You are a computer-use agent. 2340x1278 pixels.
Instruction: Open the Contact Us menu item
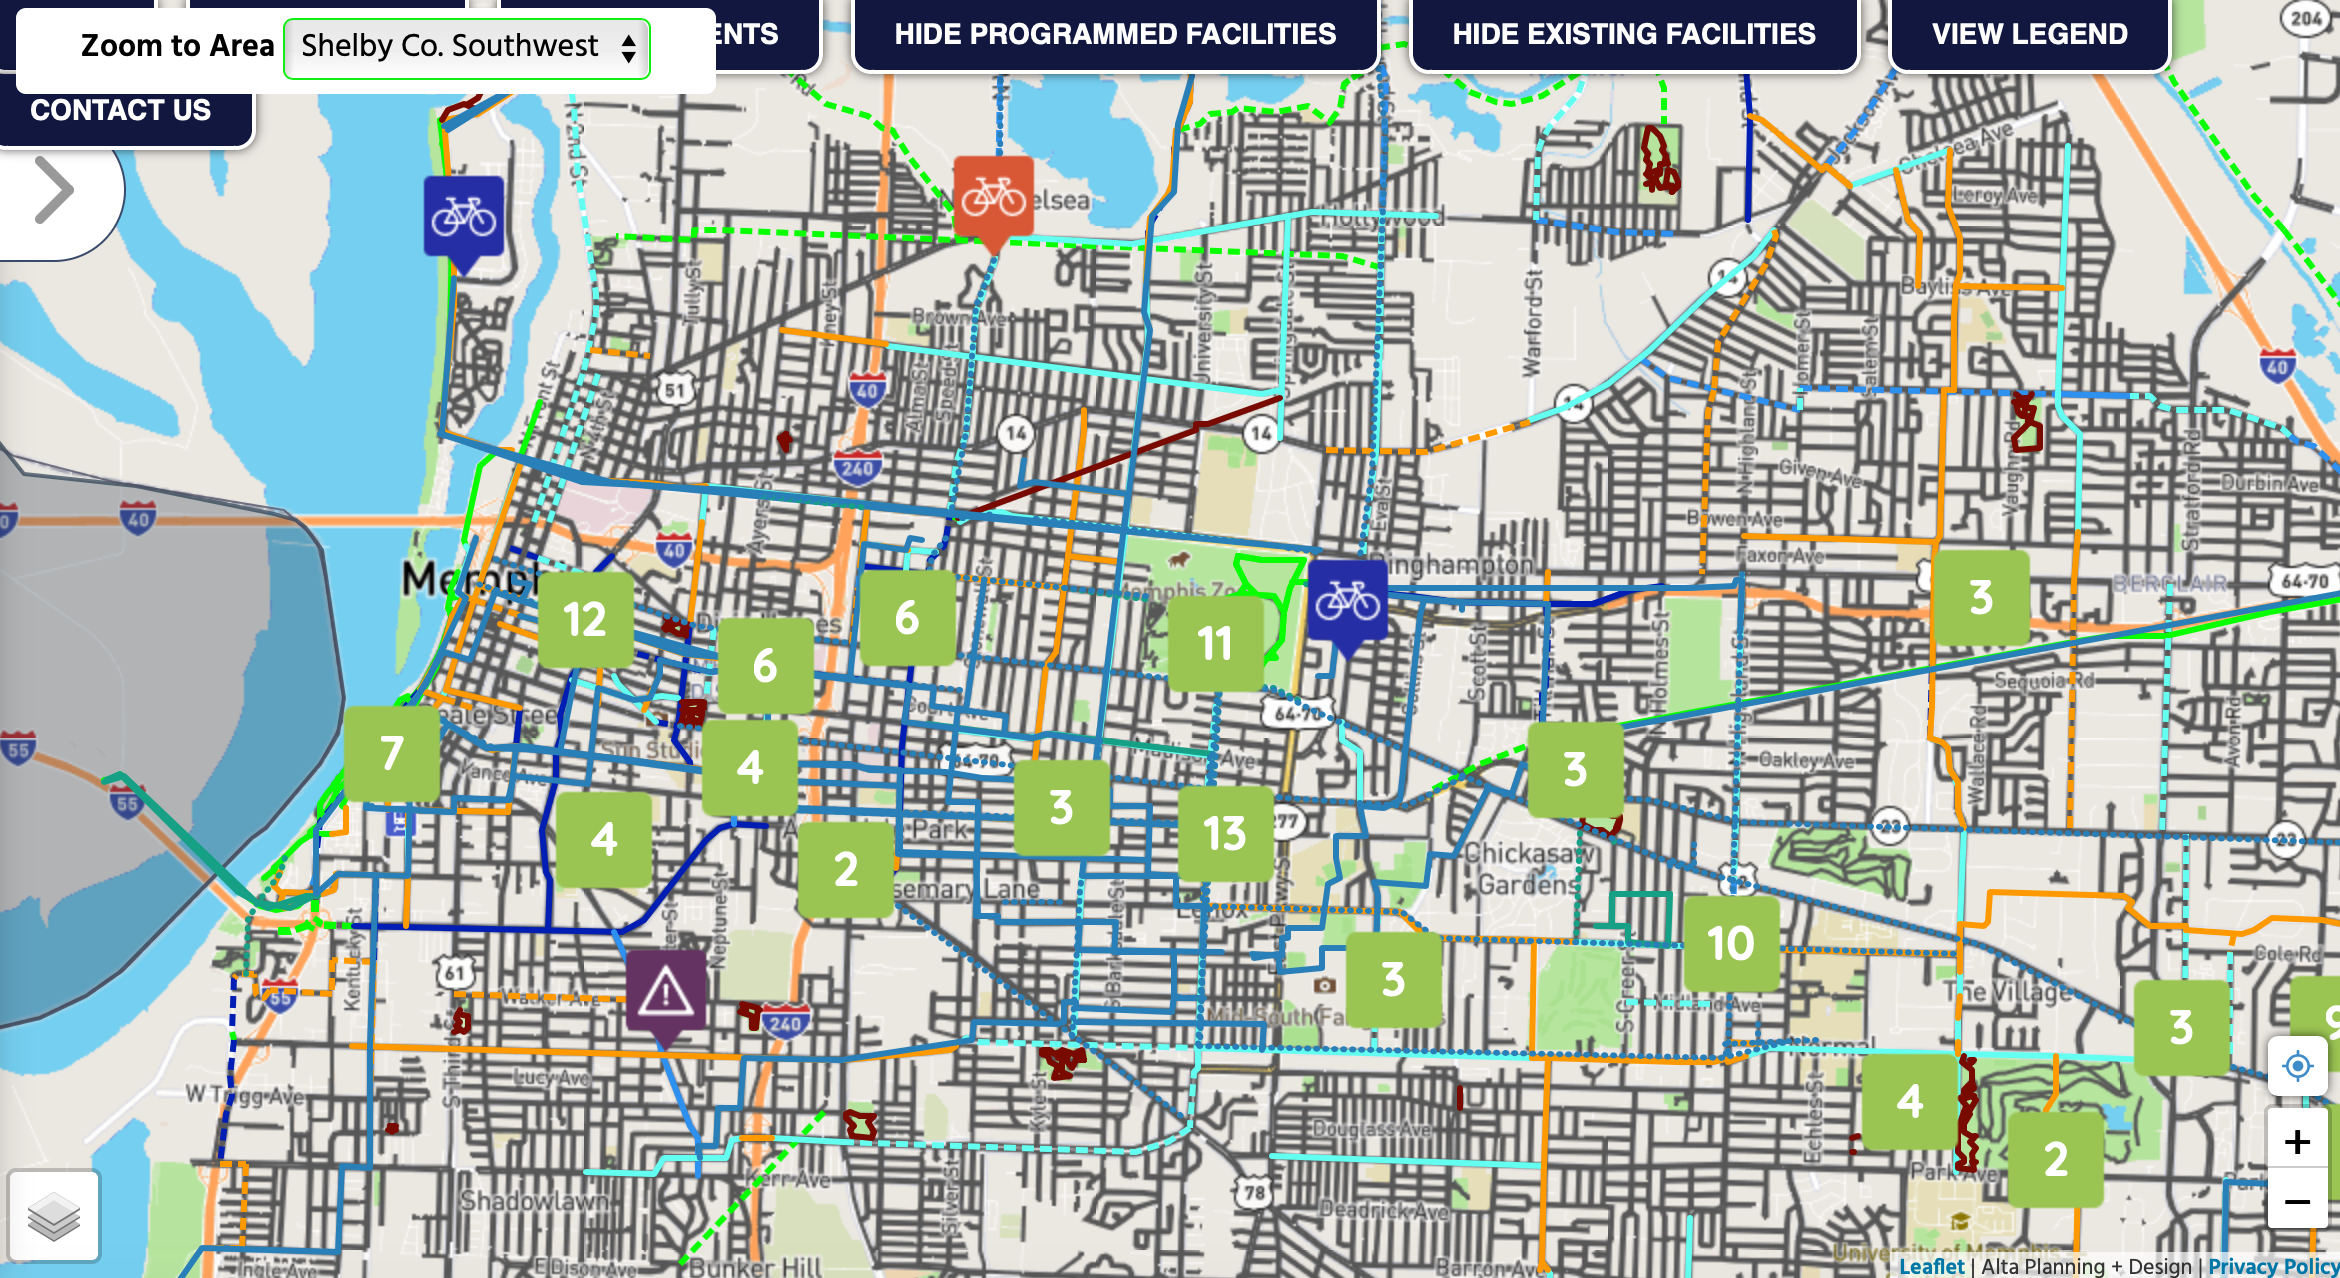[x=121, y=110]
